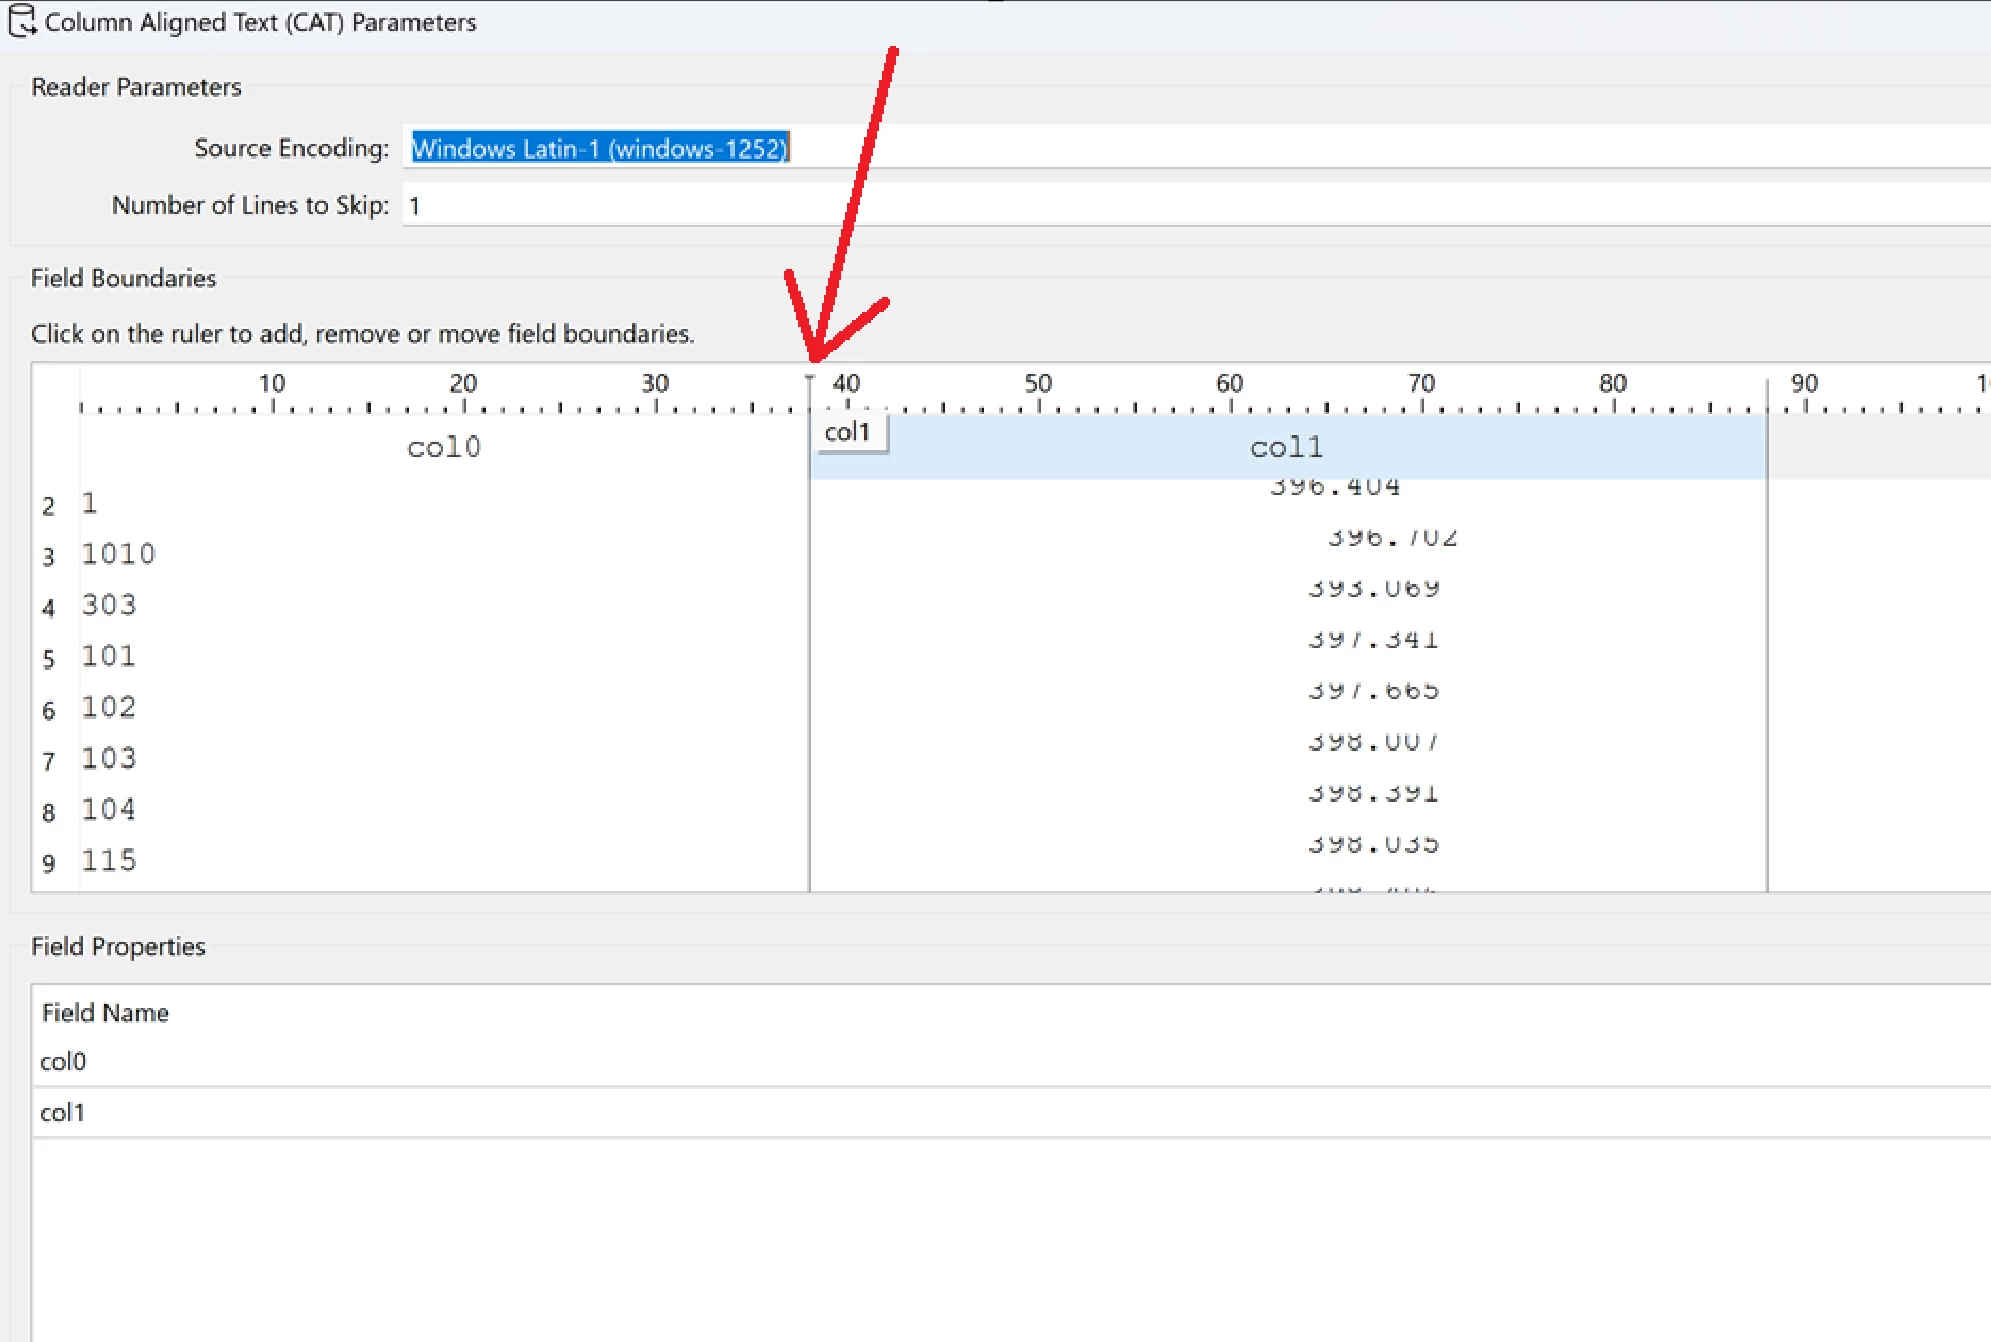This screenshot has height=1342, width=1991.
Task: Click the 398.007 value in col1
Action: click(1373, 742)
